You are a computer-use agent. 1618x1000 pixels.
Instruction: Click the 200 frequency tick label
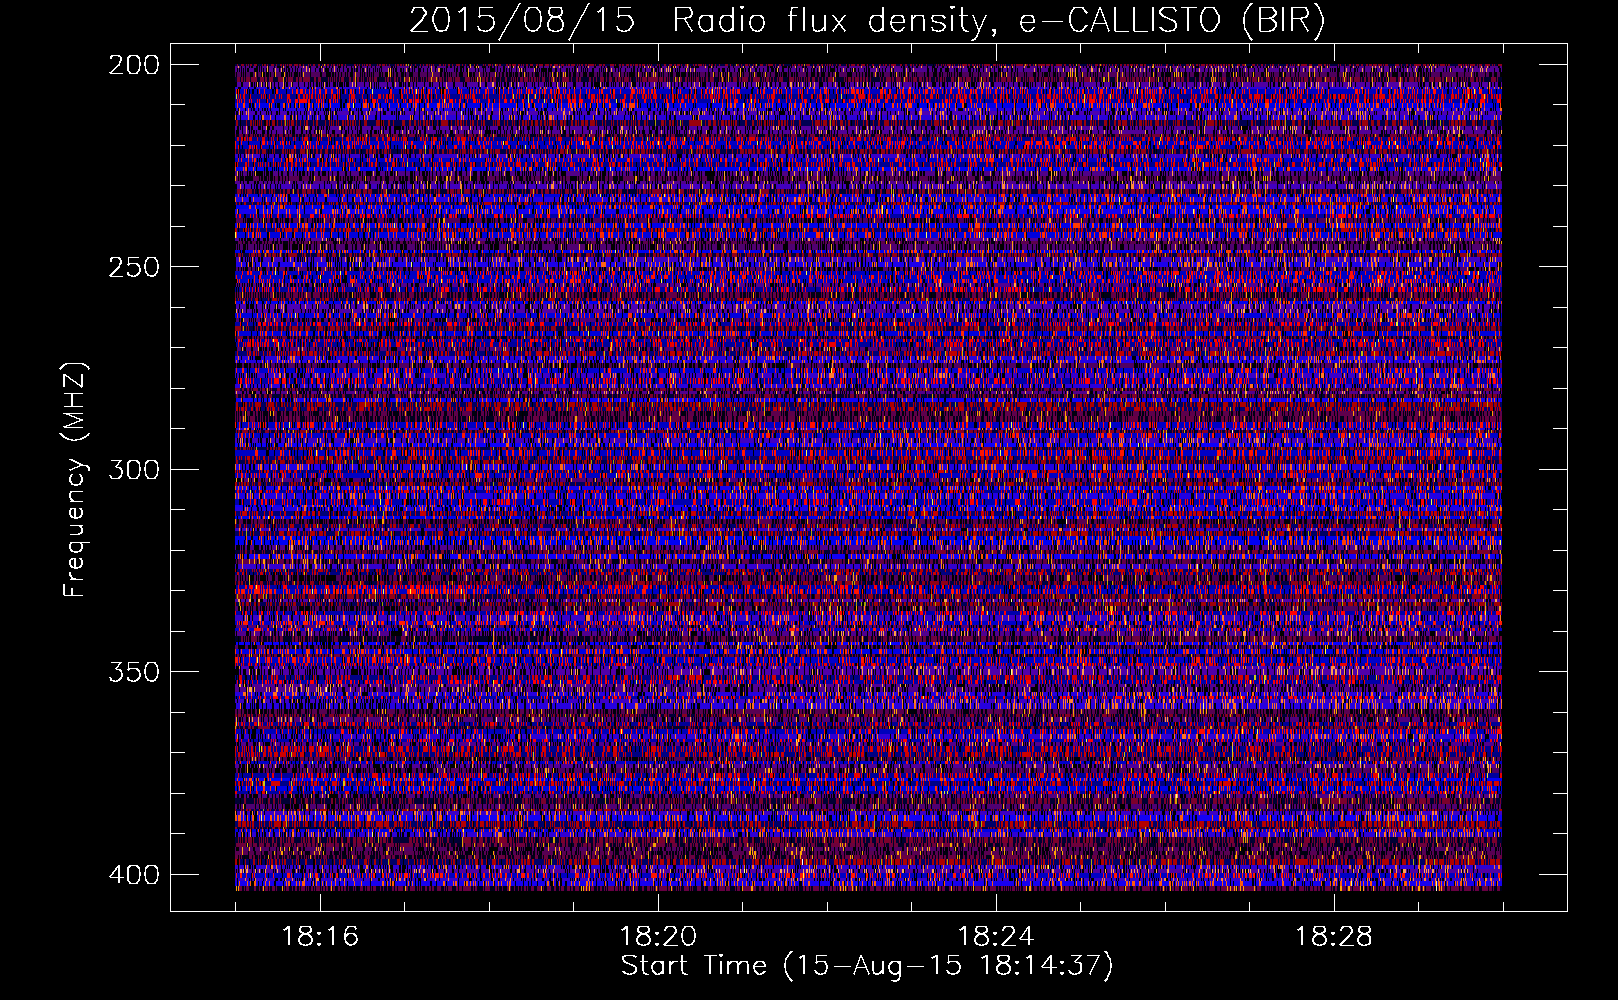133,65
